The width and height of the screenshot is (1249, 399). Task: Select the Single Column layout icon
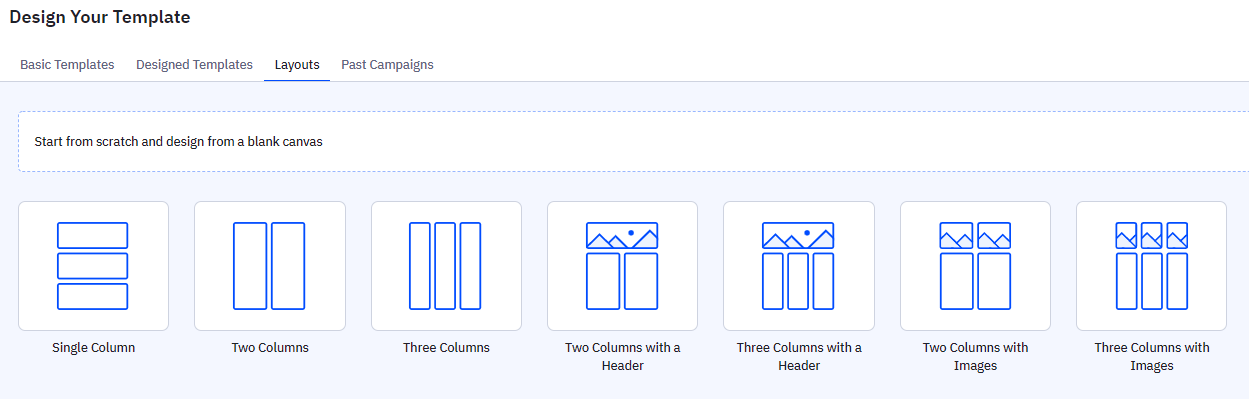tap(93, 266)
